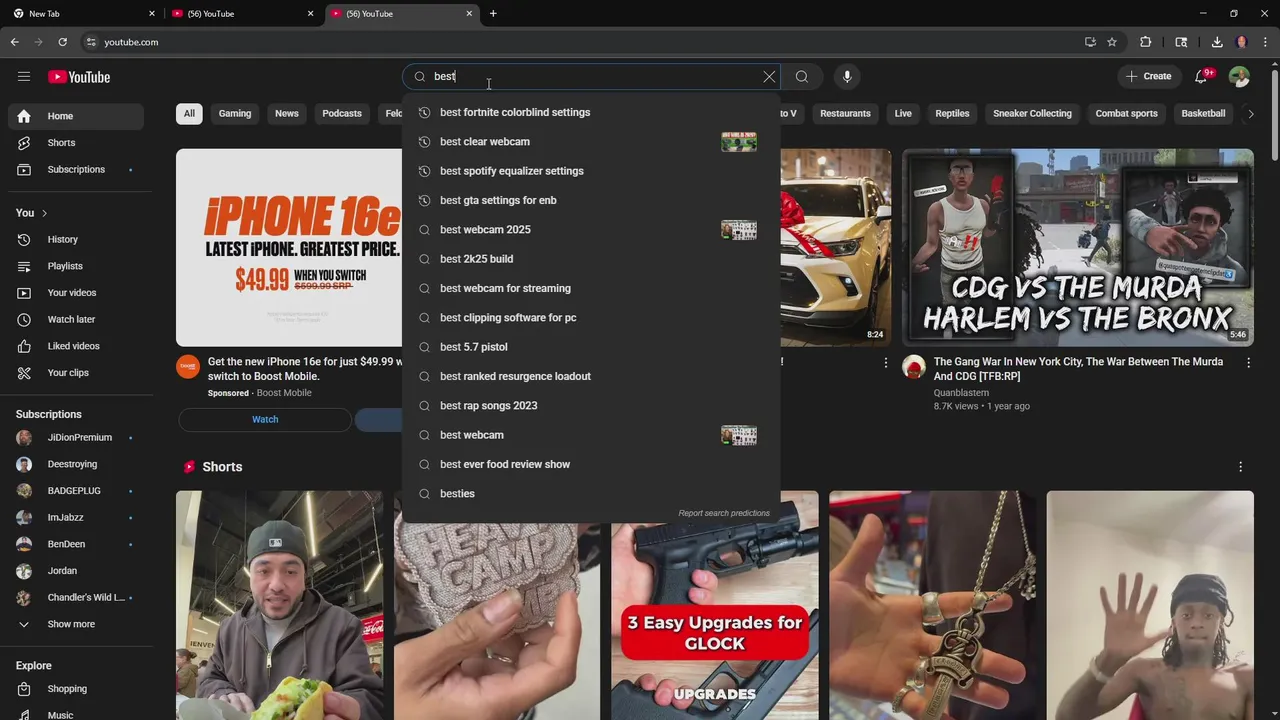Choose suggestion best clear webcam

(x=591, y=142)
